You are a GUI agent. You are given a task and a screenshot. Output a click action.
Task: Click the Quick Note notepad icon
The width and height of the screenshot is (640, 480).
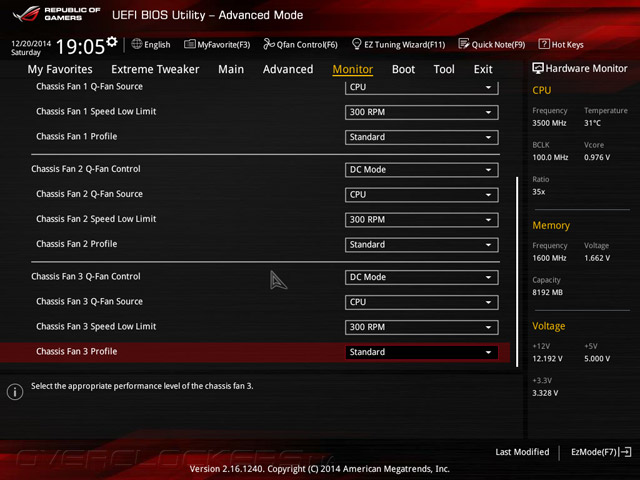[x=464, y=44]
